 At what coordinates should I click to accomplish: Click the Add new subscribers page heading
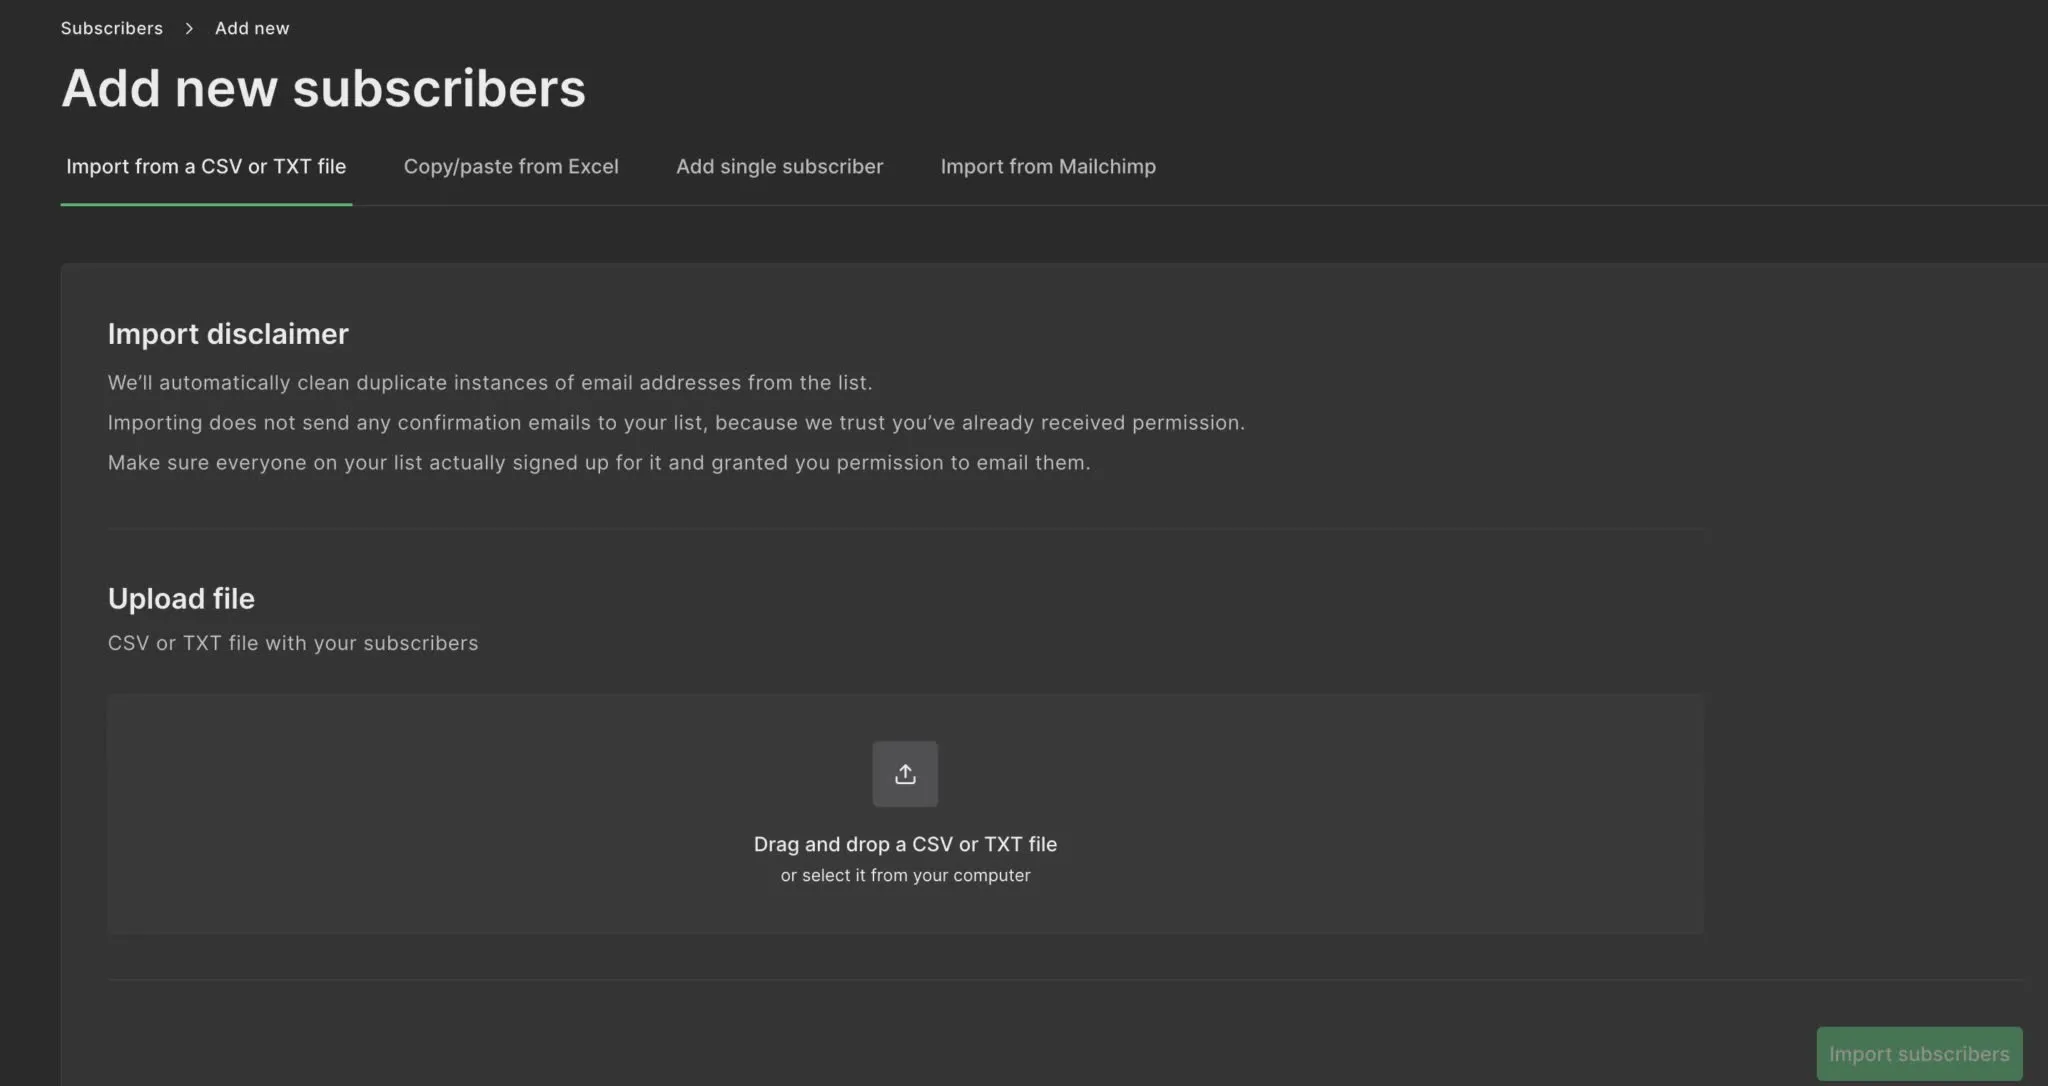point(323,88)
